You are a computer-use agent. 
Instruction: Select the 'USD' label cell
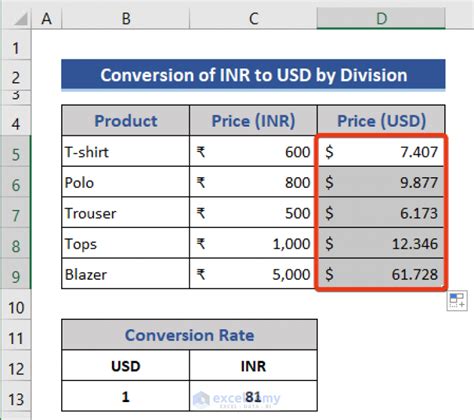[x=126, y=365]
